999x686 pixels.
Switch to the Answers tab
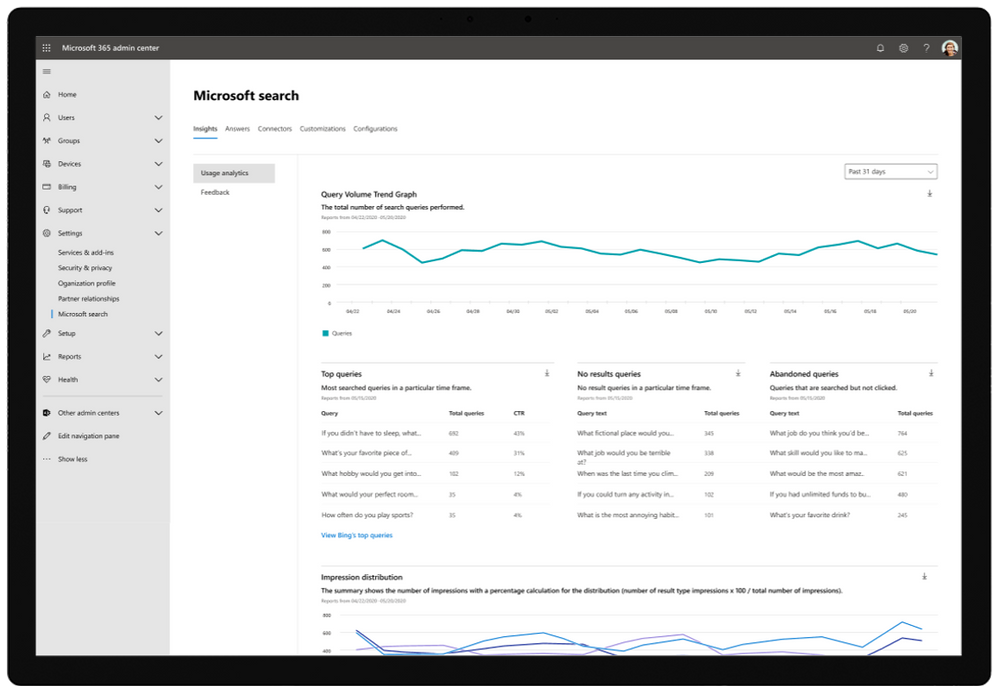(x=238, y=129)
